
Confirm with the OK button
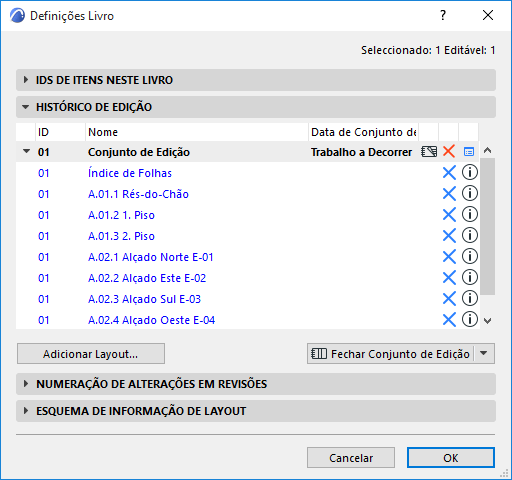coord(451,458)
